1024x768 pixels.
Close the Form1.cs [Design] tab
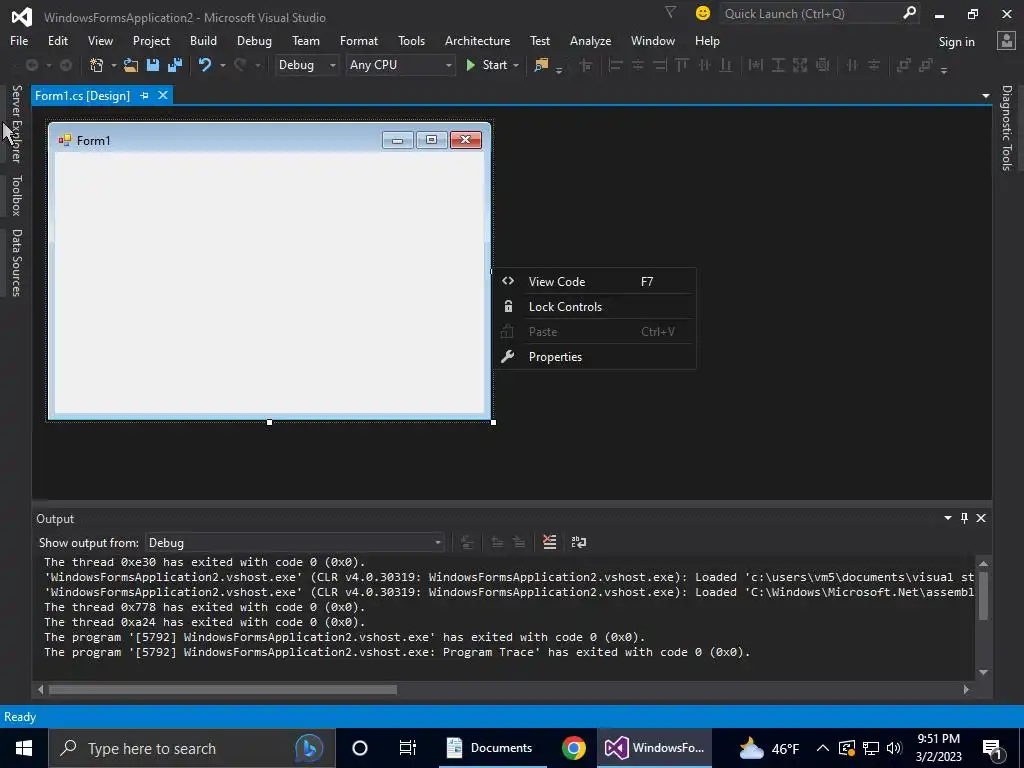pos(163,95)
